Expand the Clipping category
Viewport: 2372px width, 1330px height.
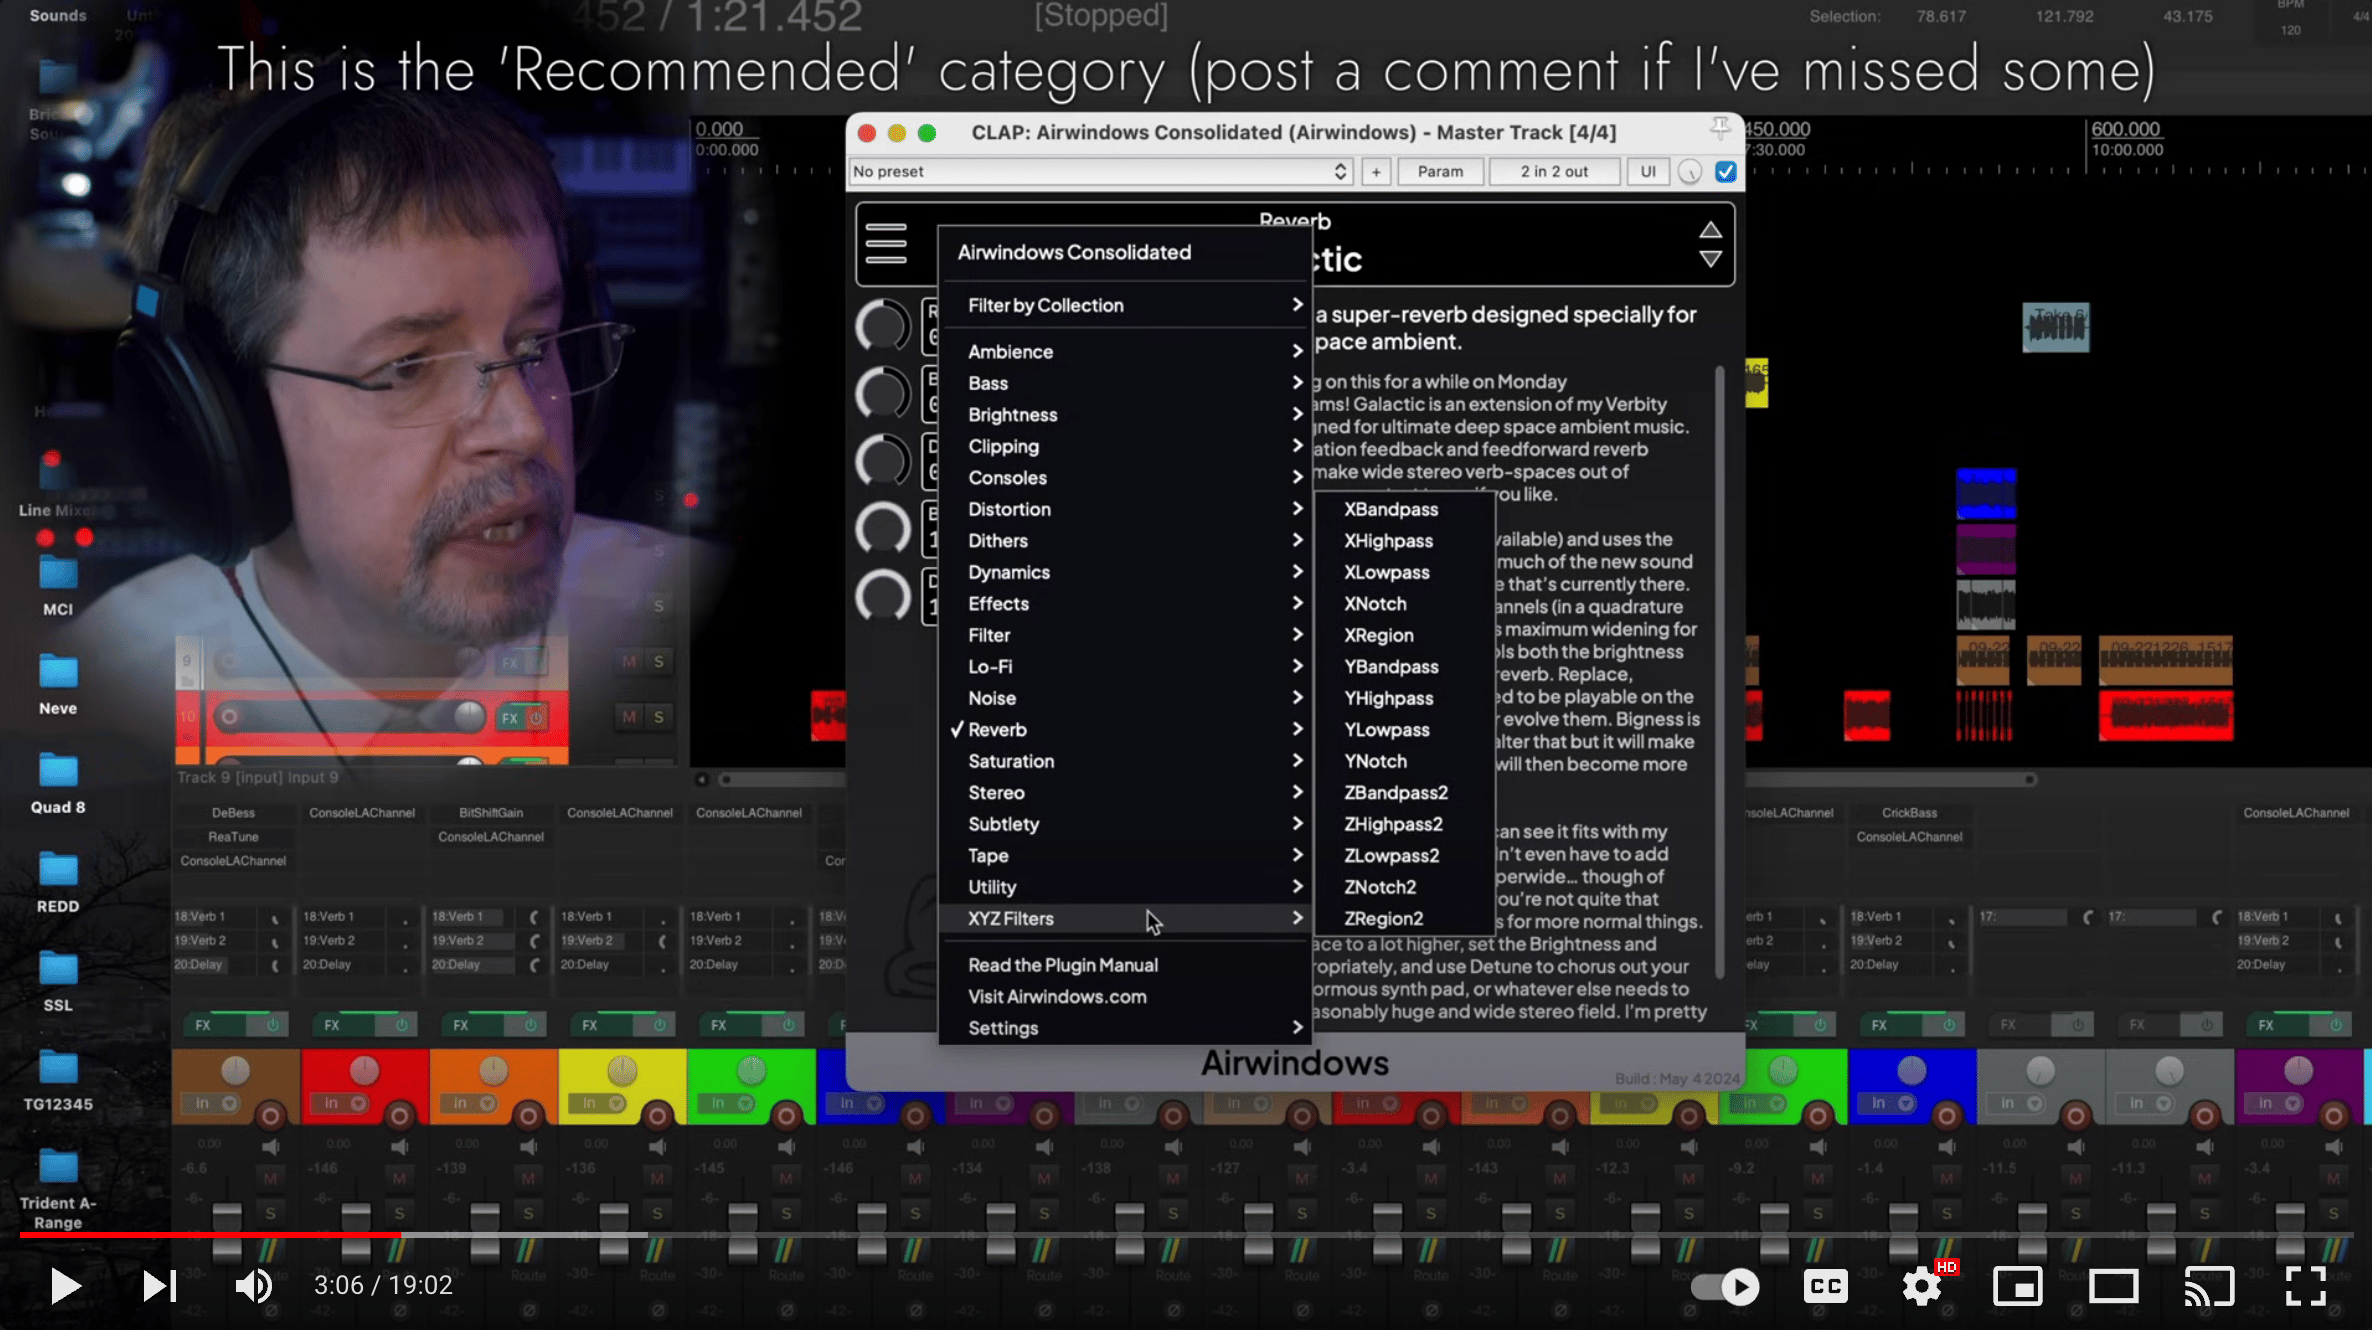pos(1125,446)
